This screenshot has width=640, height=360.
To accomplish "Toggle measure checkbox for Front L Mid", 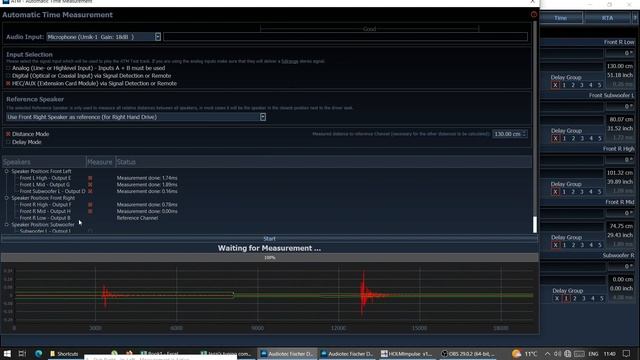I will (90, 185).
